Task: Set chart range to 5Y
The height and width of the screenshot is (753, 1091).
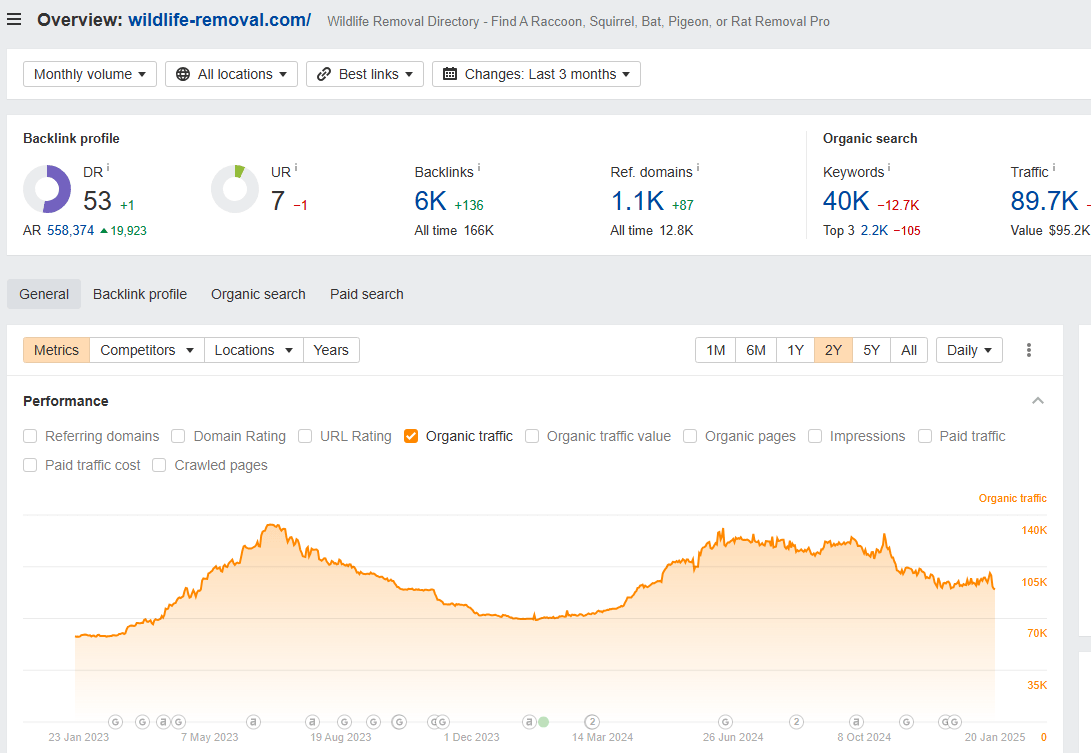Action: point(871,350)
